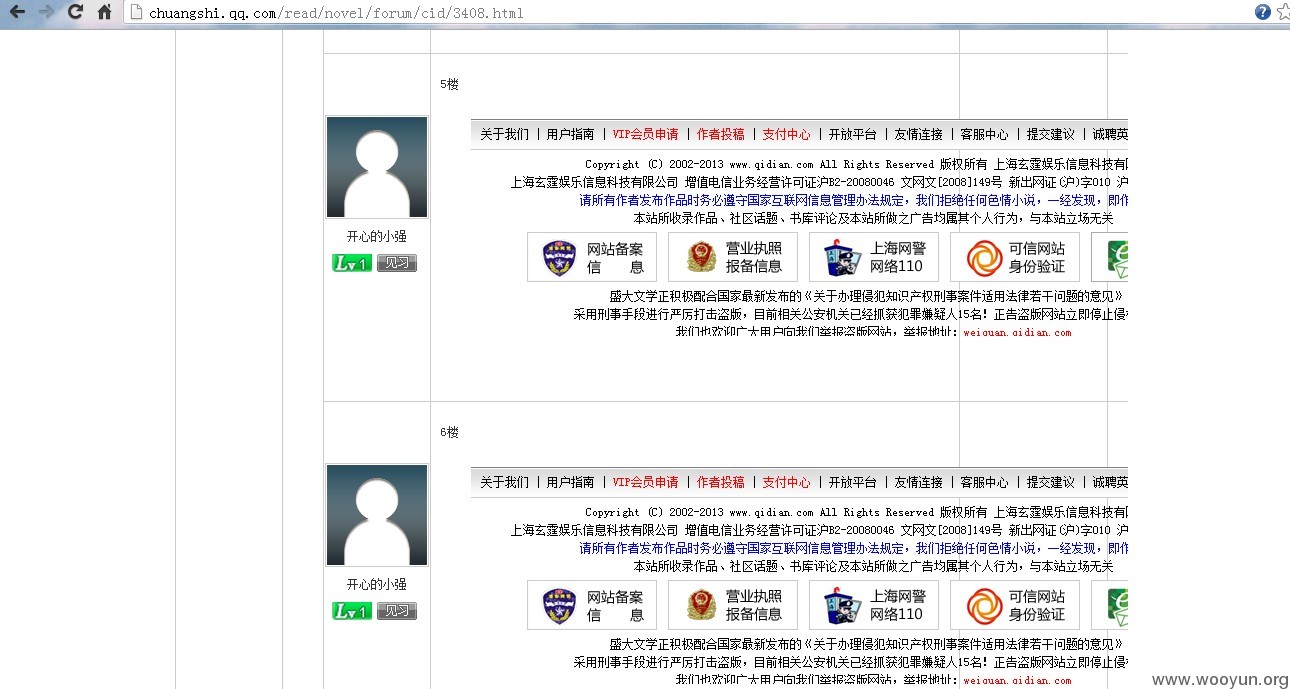Open 用户指南 in the 5楼 post nav bar

point(570,134)
